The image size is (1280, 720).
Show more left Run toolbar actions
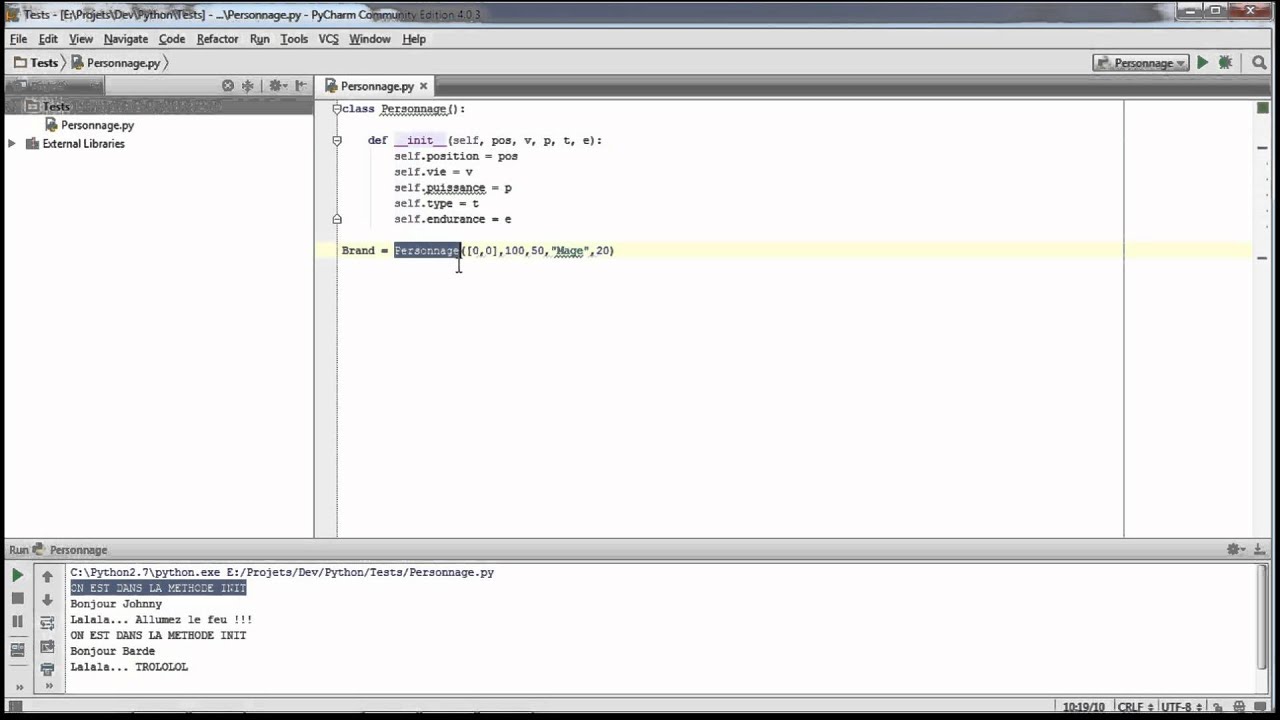point(18,686)
